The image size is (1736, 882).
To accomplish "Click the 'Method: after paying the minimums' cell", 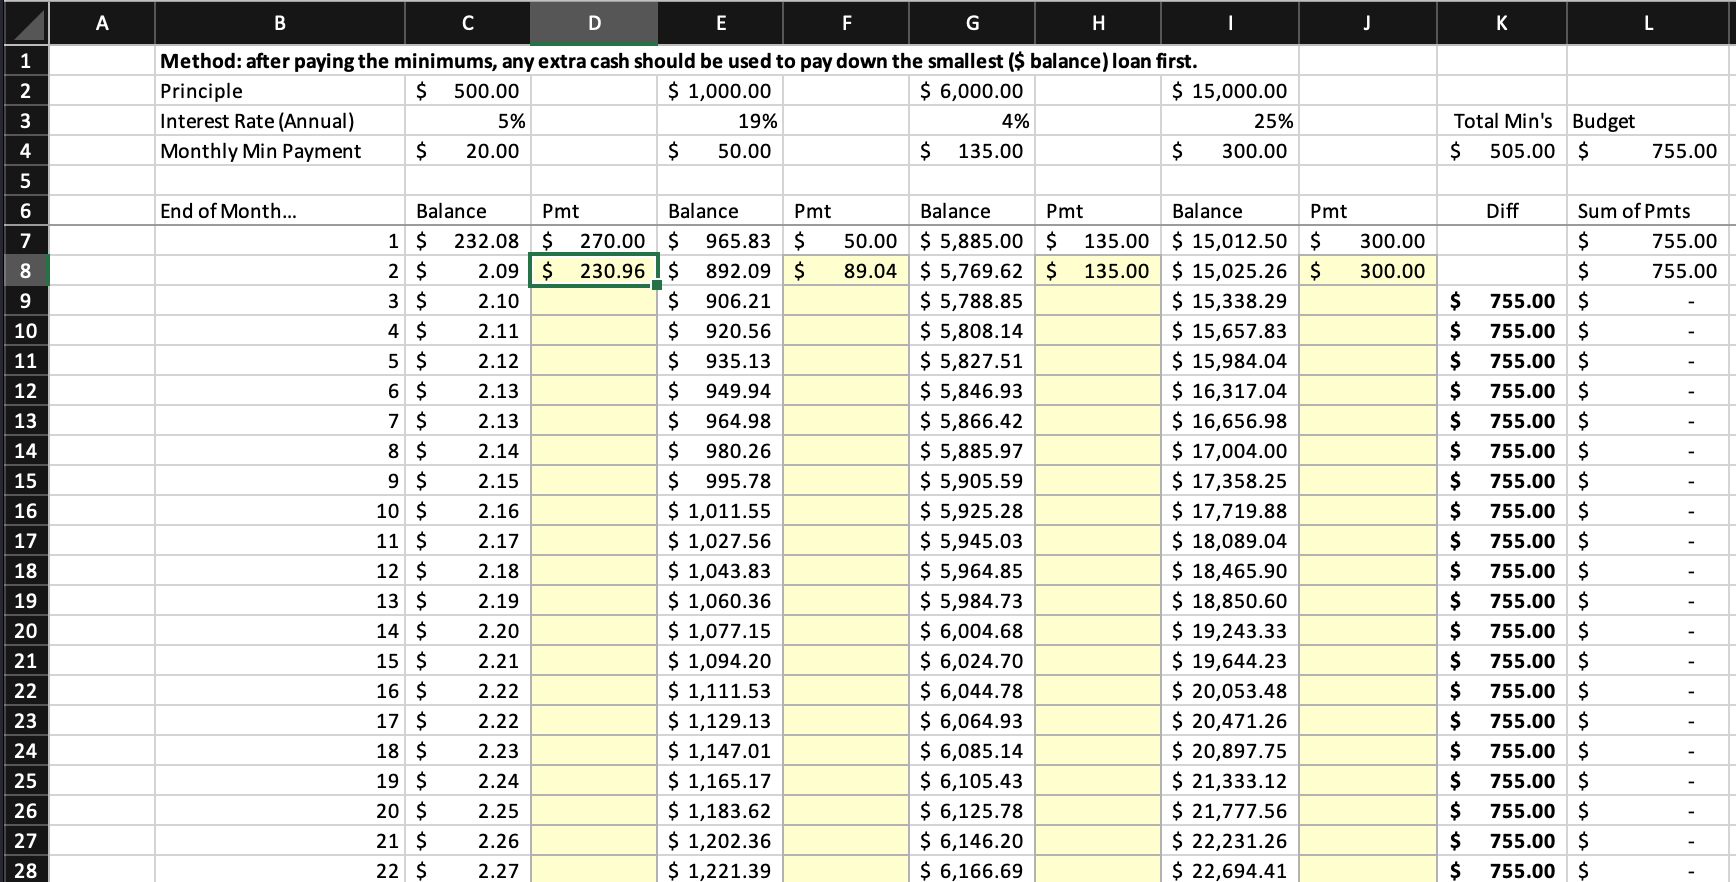I will (x=679, y=61).
